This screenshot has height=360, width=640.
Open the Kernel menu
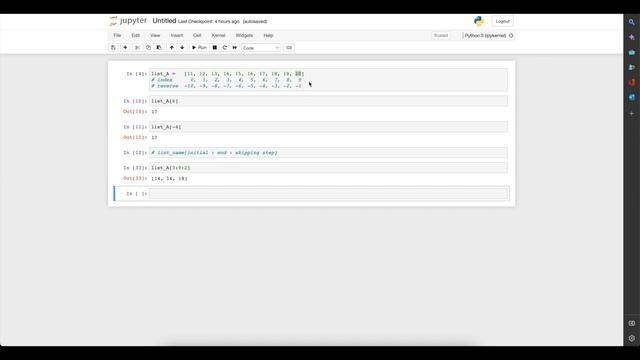click(218, 36)
